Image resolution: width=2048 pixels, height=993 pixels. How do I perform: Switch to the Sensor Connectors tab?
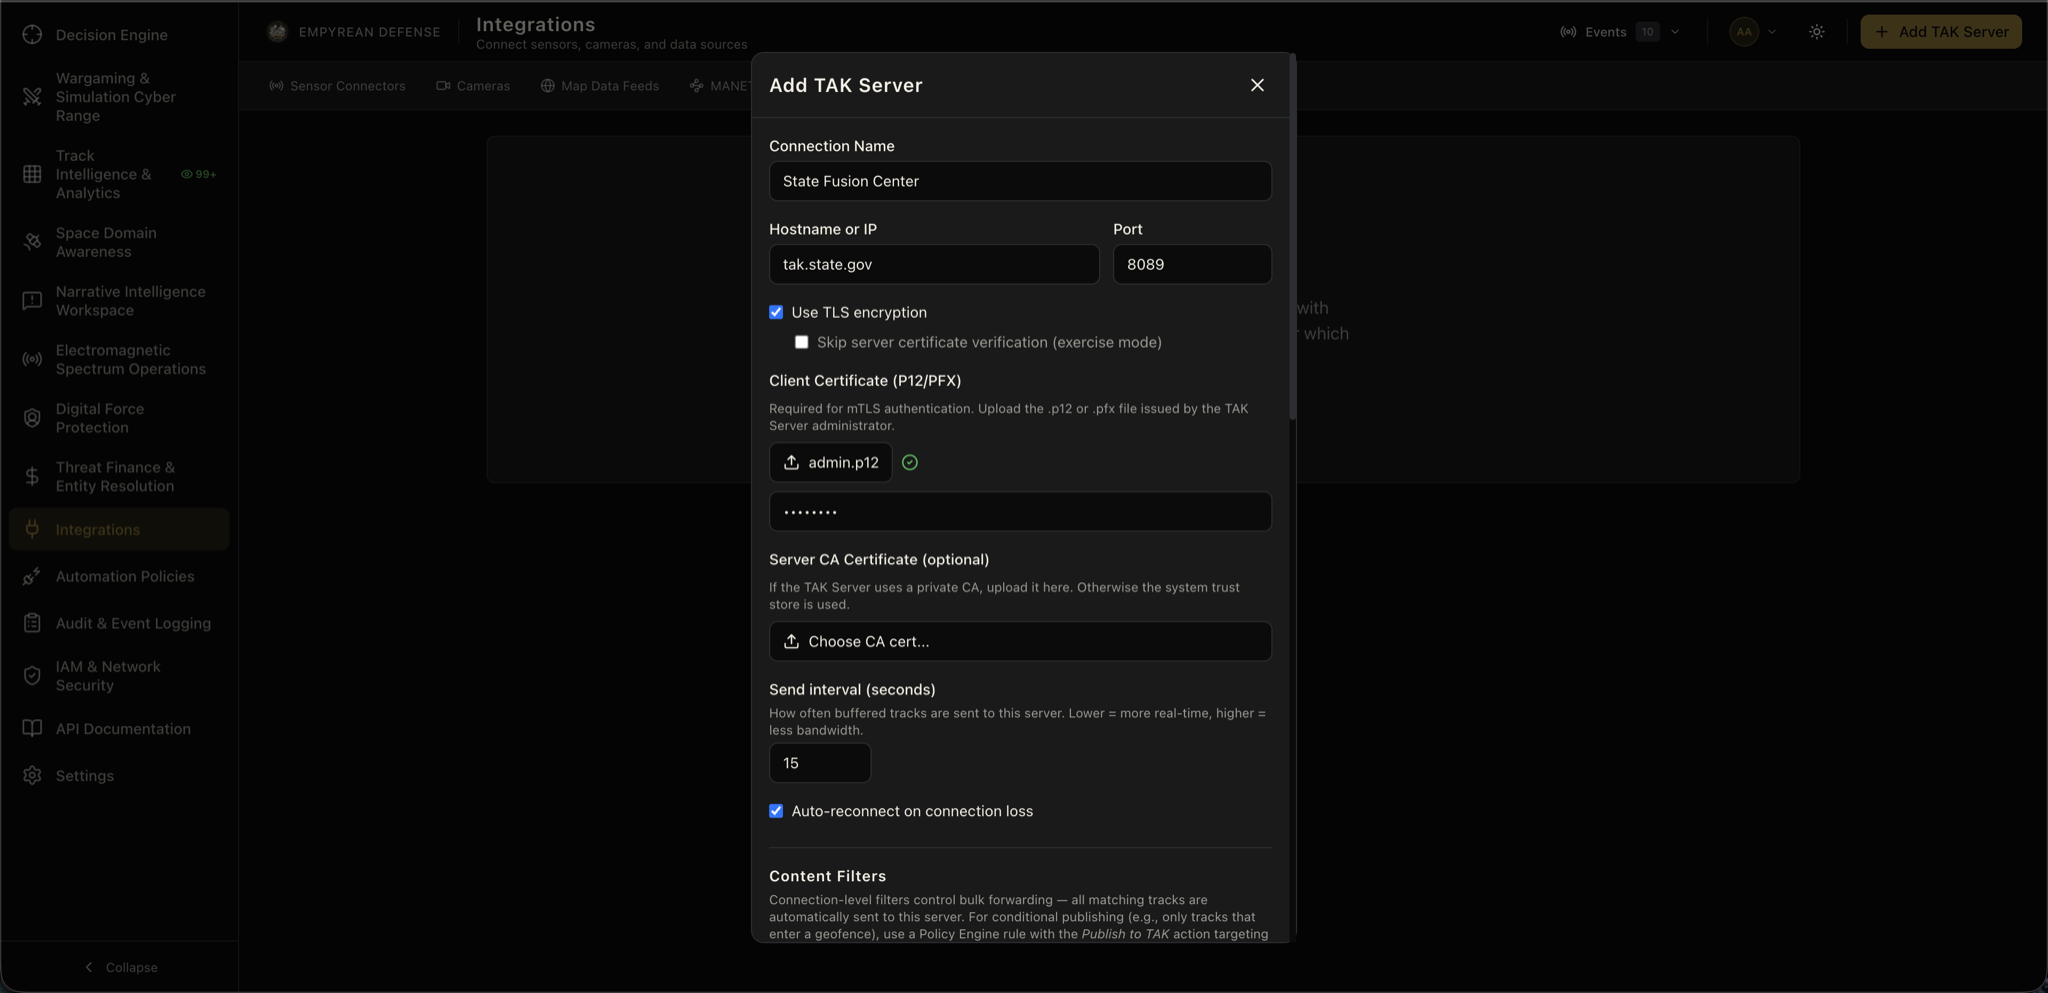pyautogui.click(x=337, y=86)
